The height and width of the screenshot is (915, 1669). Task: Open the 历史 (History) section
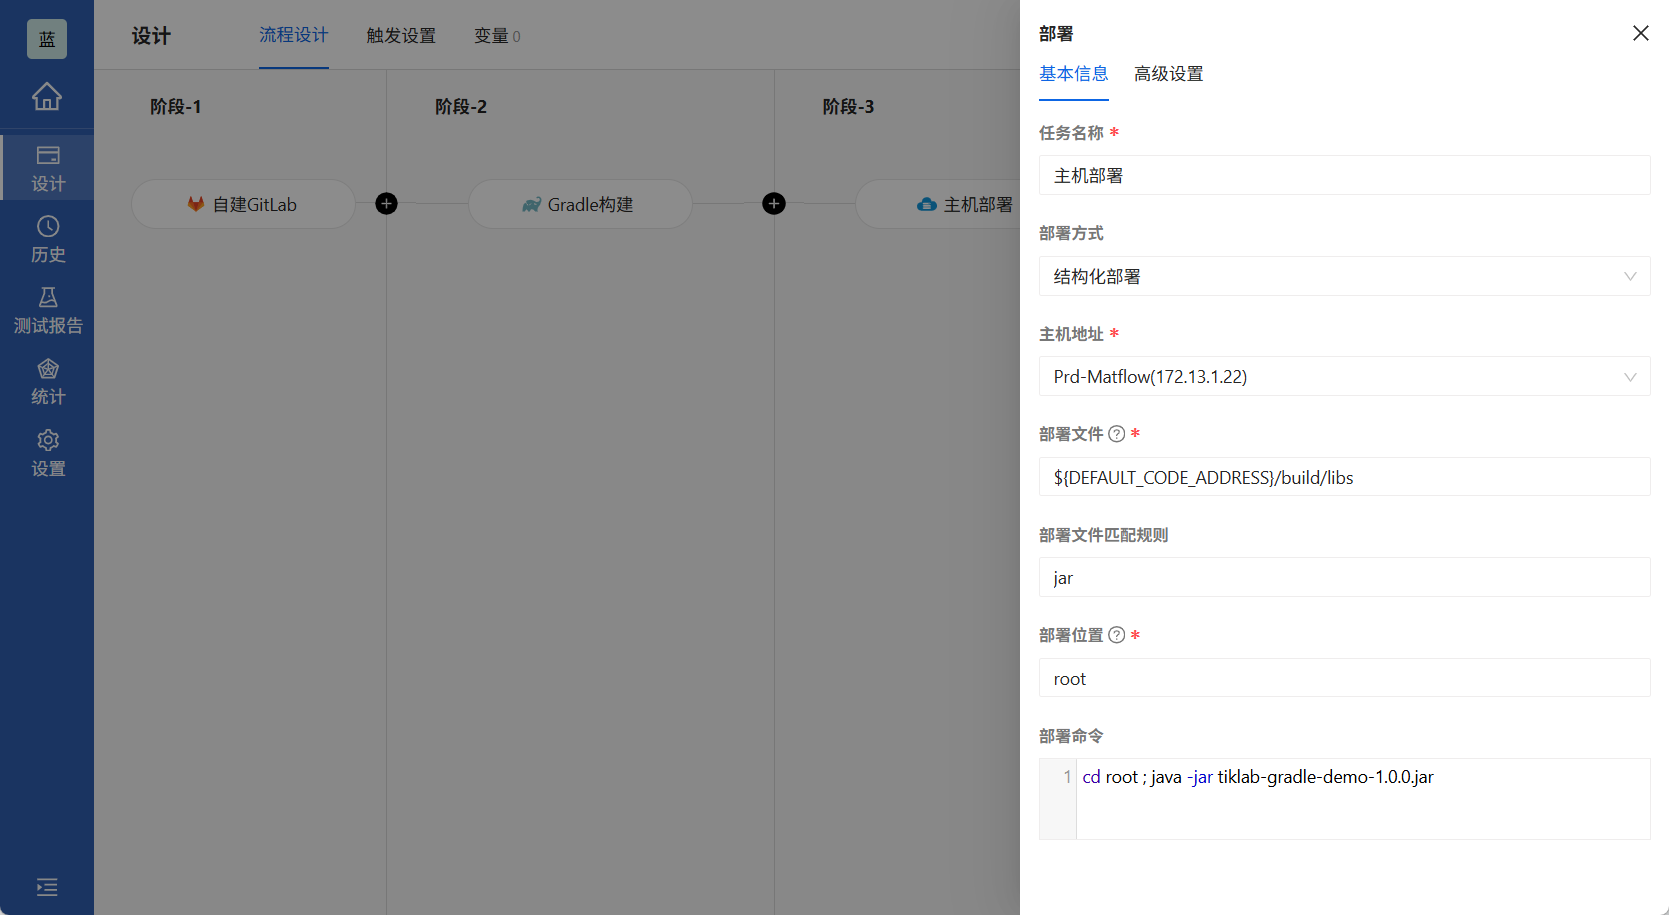[x=46, y=238]
